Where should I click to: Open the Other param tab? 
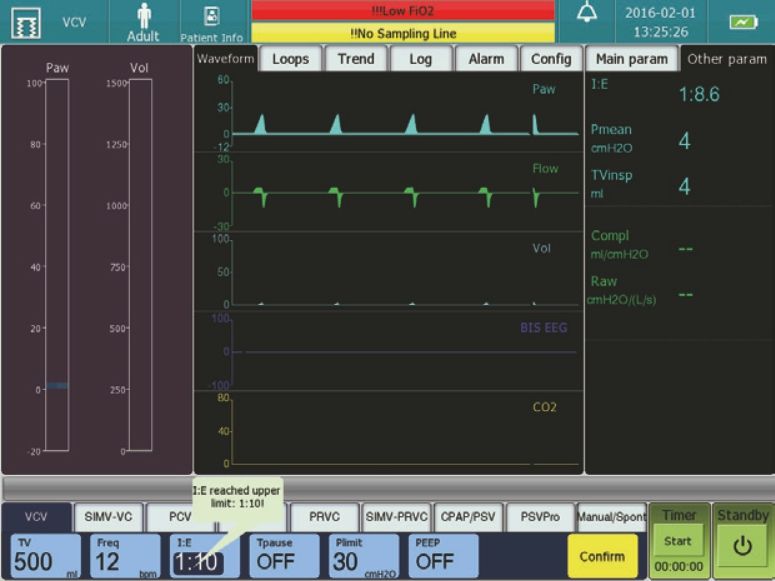coord(727,59)
